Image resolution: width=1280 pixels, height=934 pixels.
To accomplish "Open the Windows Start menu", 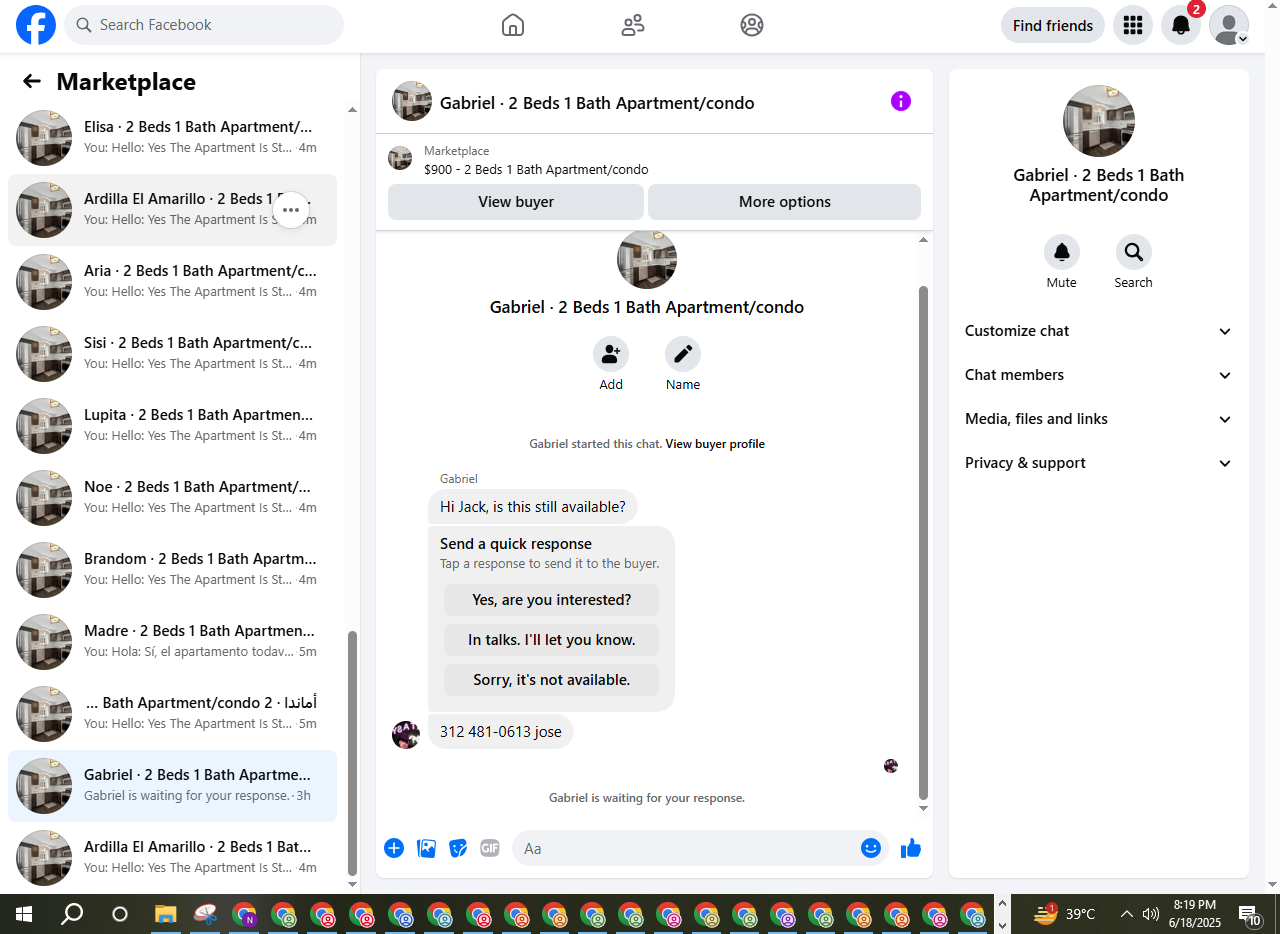I will tap(24, 914).
